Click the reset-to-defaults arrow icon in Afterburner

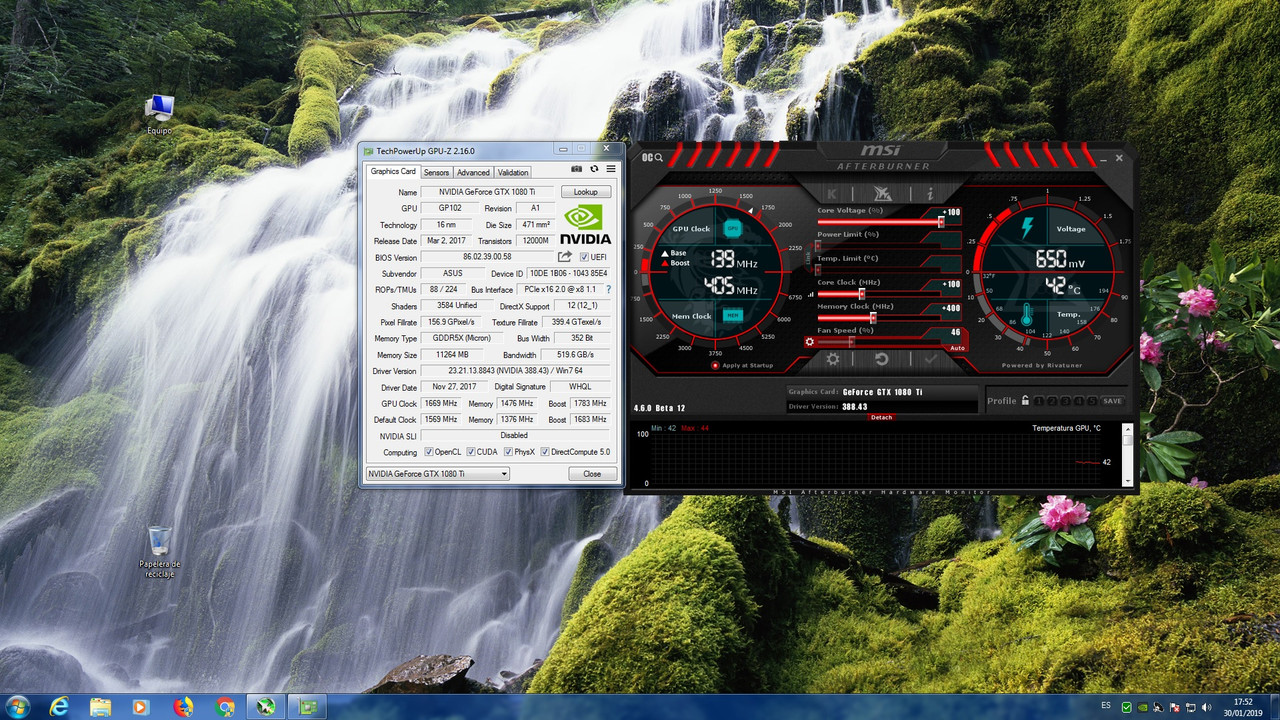click(x=882, y=359)
